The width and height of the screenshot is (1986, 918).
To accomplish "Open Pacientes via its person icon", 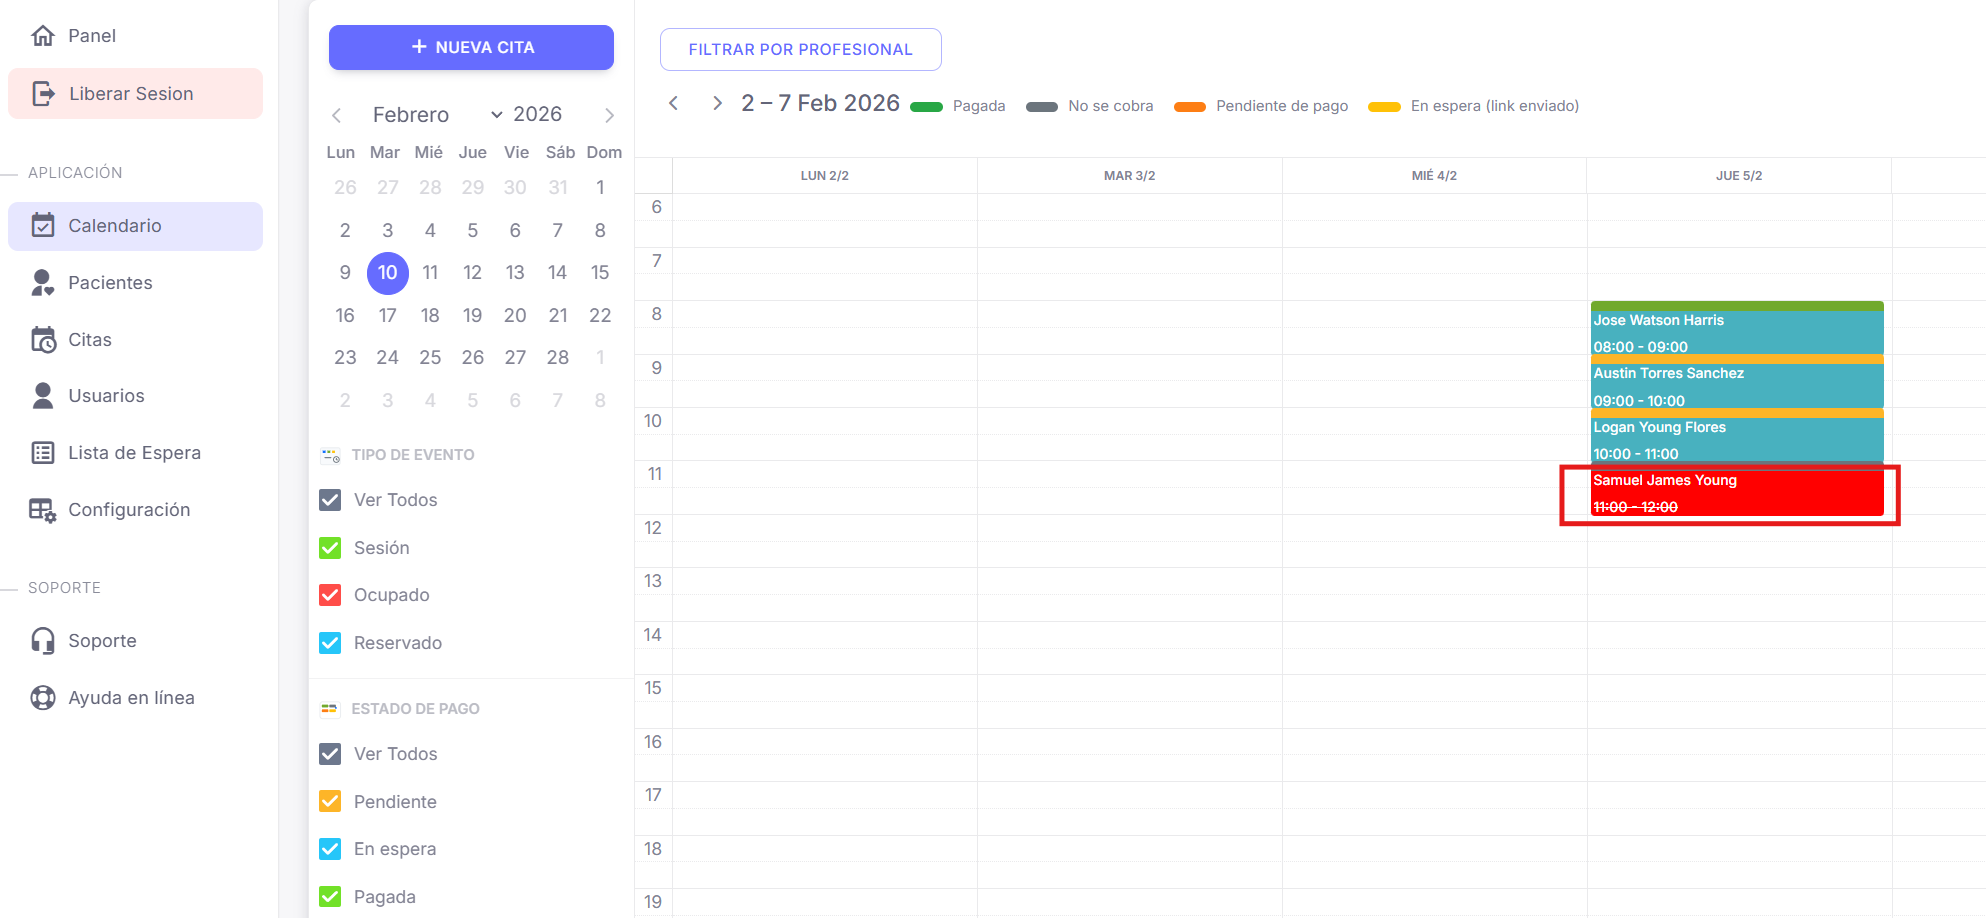I will pos(43,283).
